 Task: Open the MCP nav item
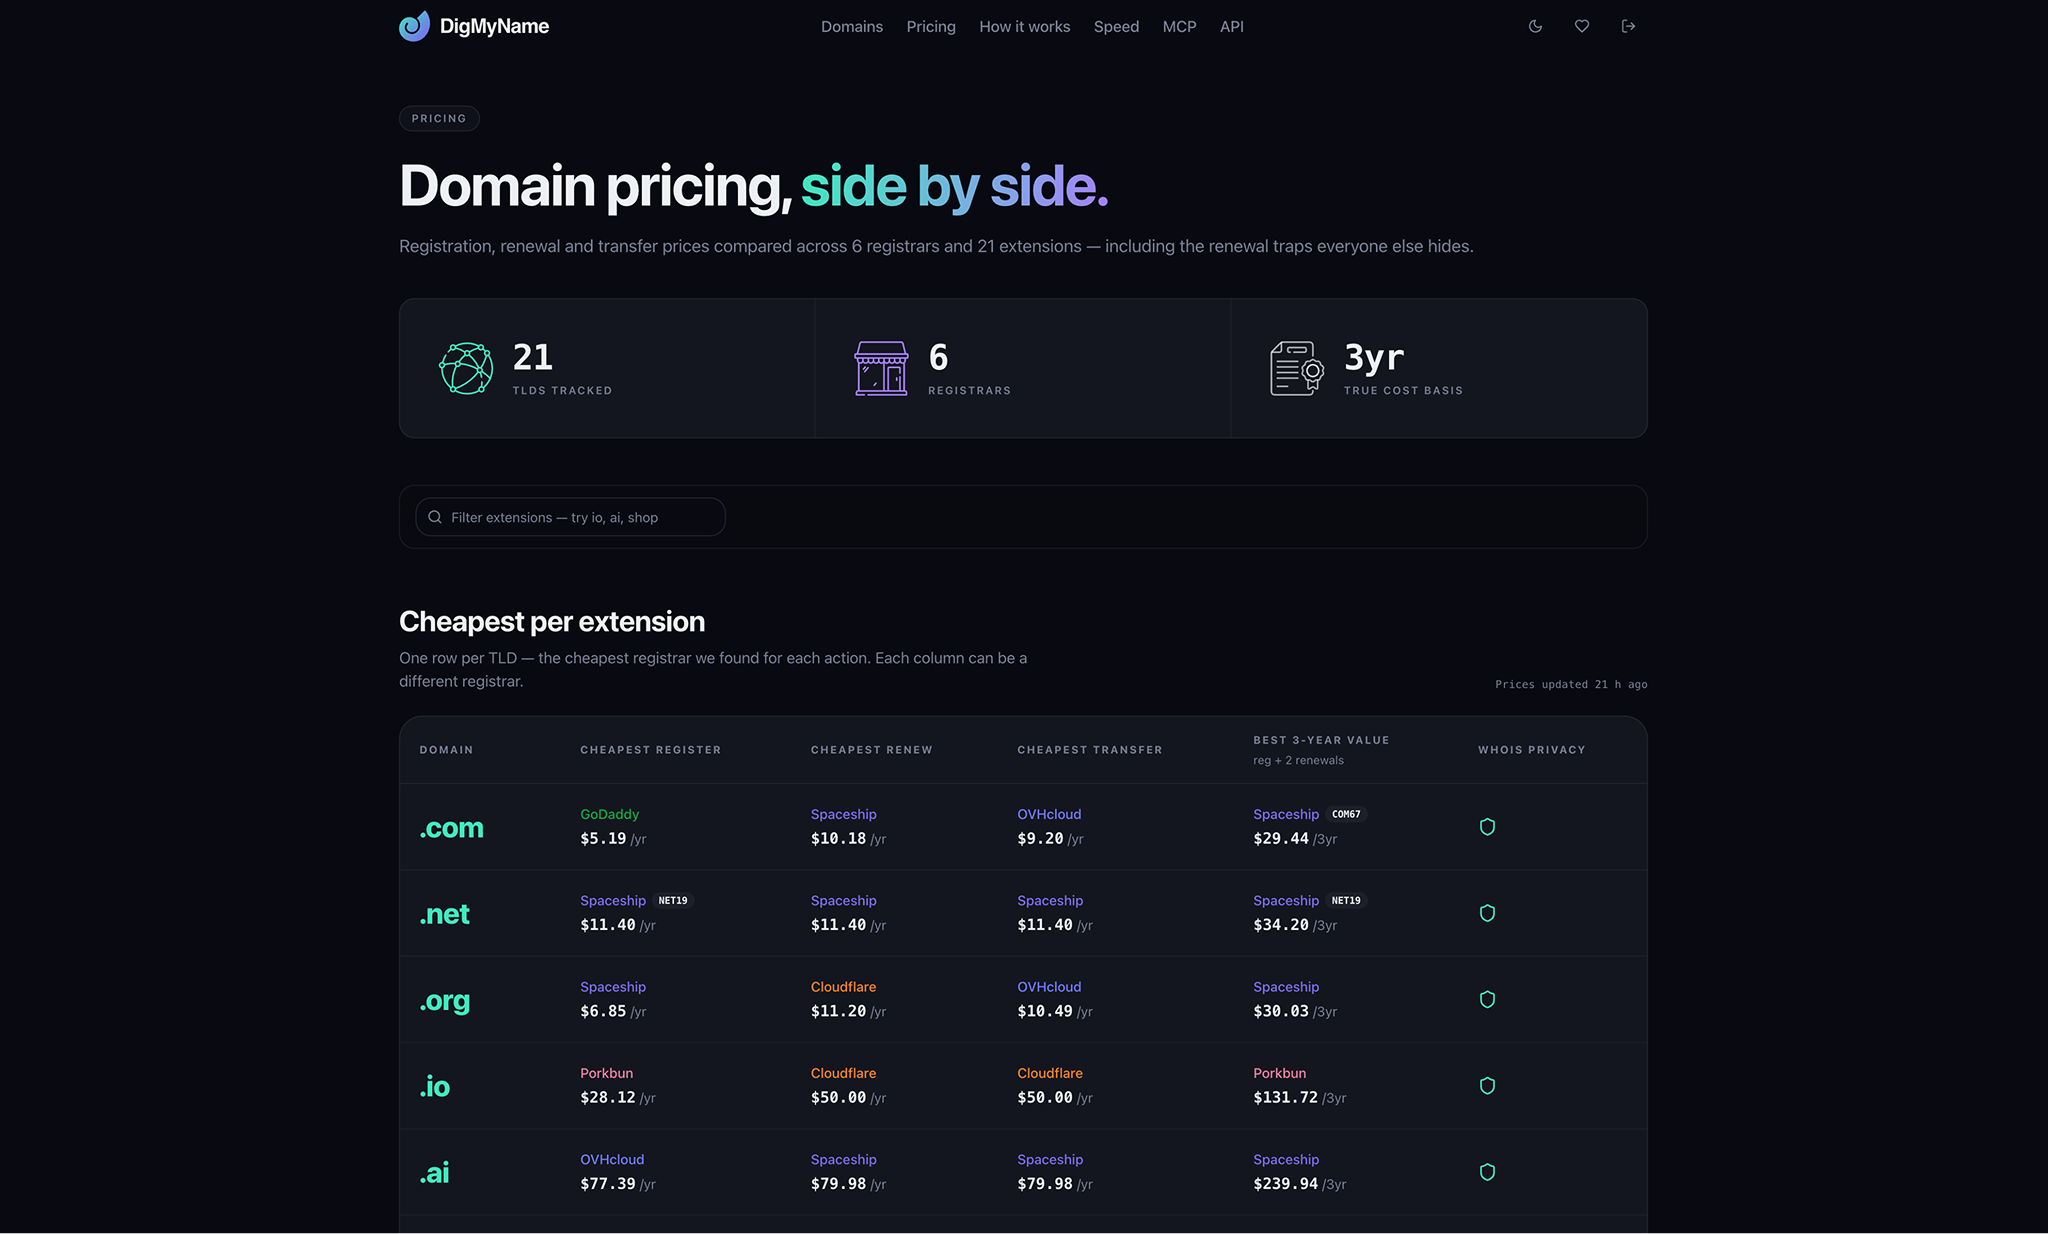(x=1179, y=27)
